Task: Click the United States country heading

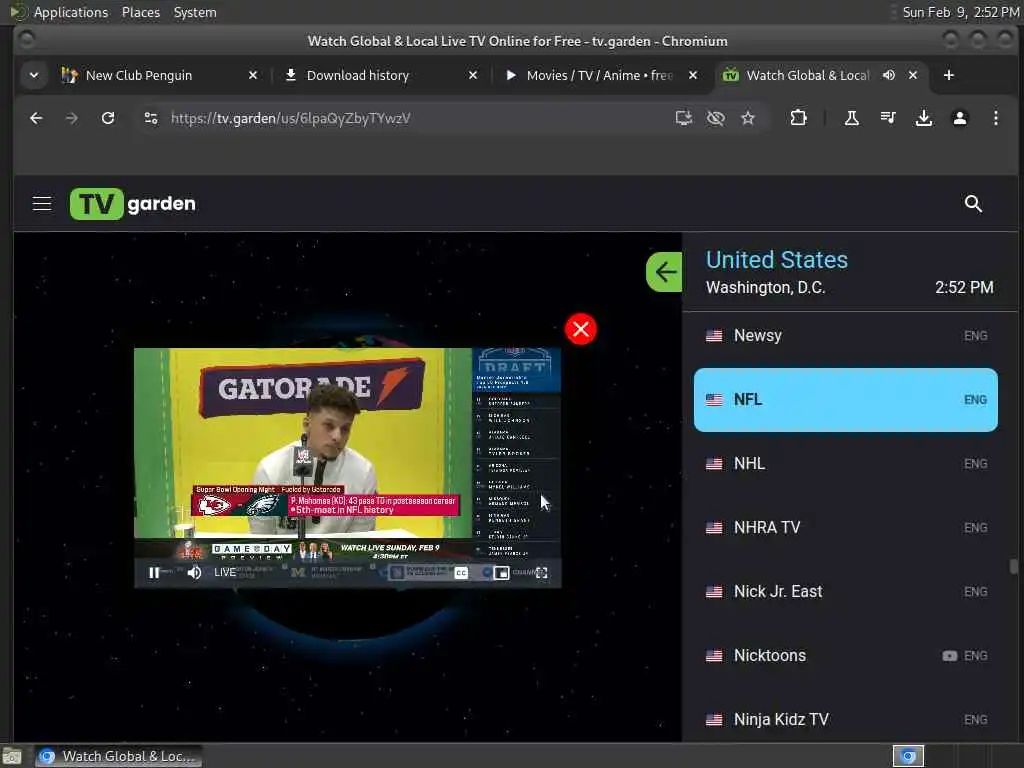Action: tap(776, 260)
